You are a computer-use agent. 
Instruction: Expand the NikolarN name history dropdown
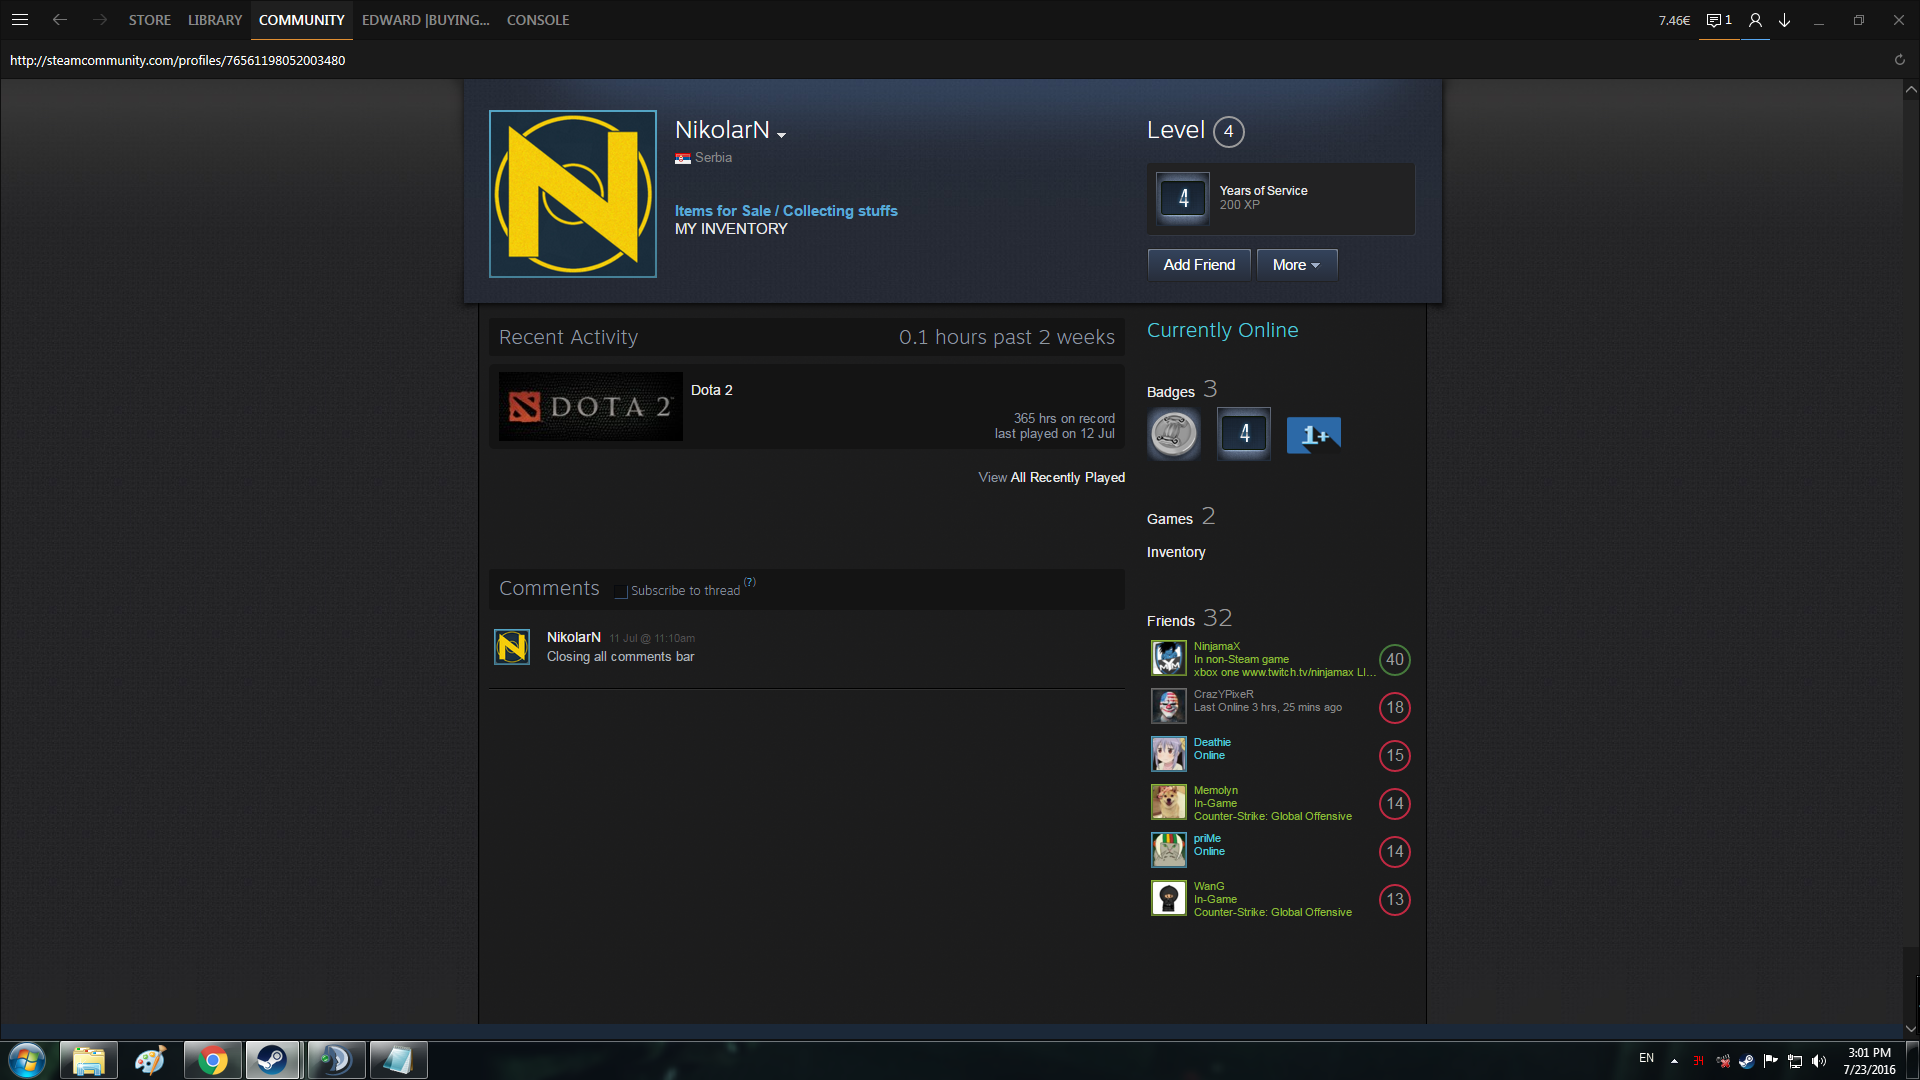[781, 135]
